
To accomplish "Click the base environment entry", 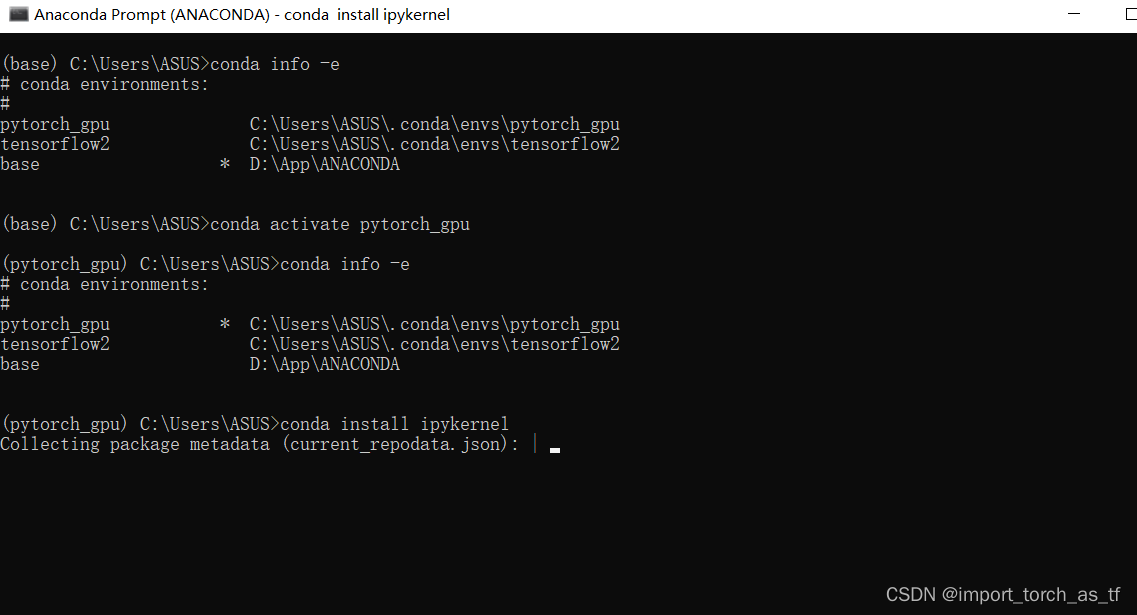I will click(x=20, y=163).
